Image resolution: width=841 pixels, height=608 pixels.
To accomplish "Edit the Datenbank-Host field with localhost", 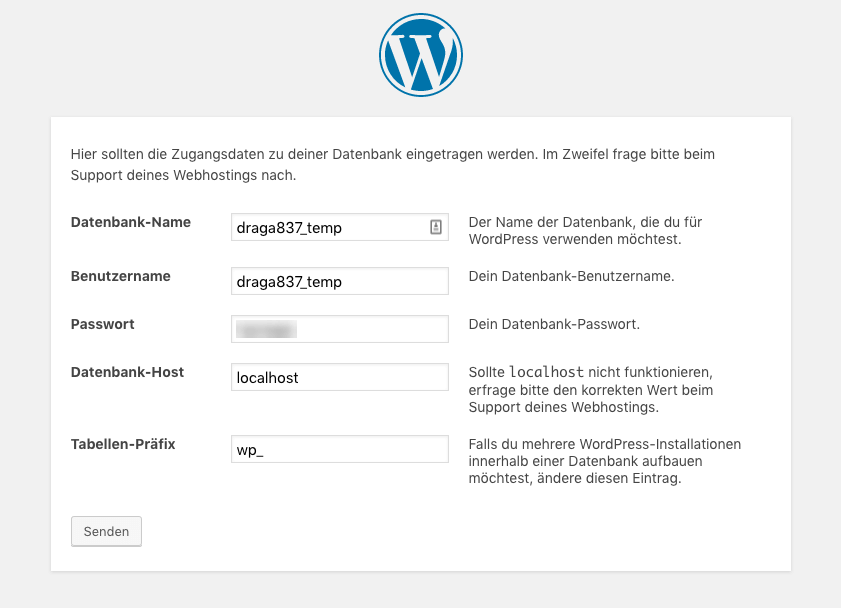I will [340, 377].
